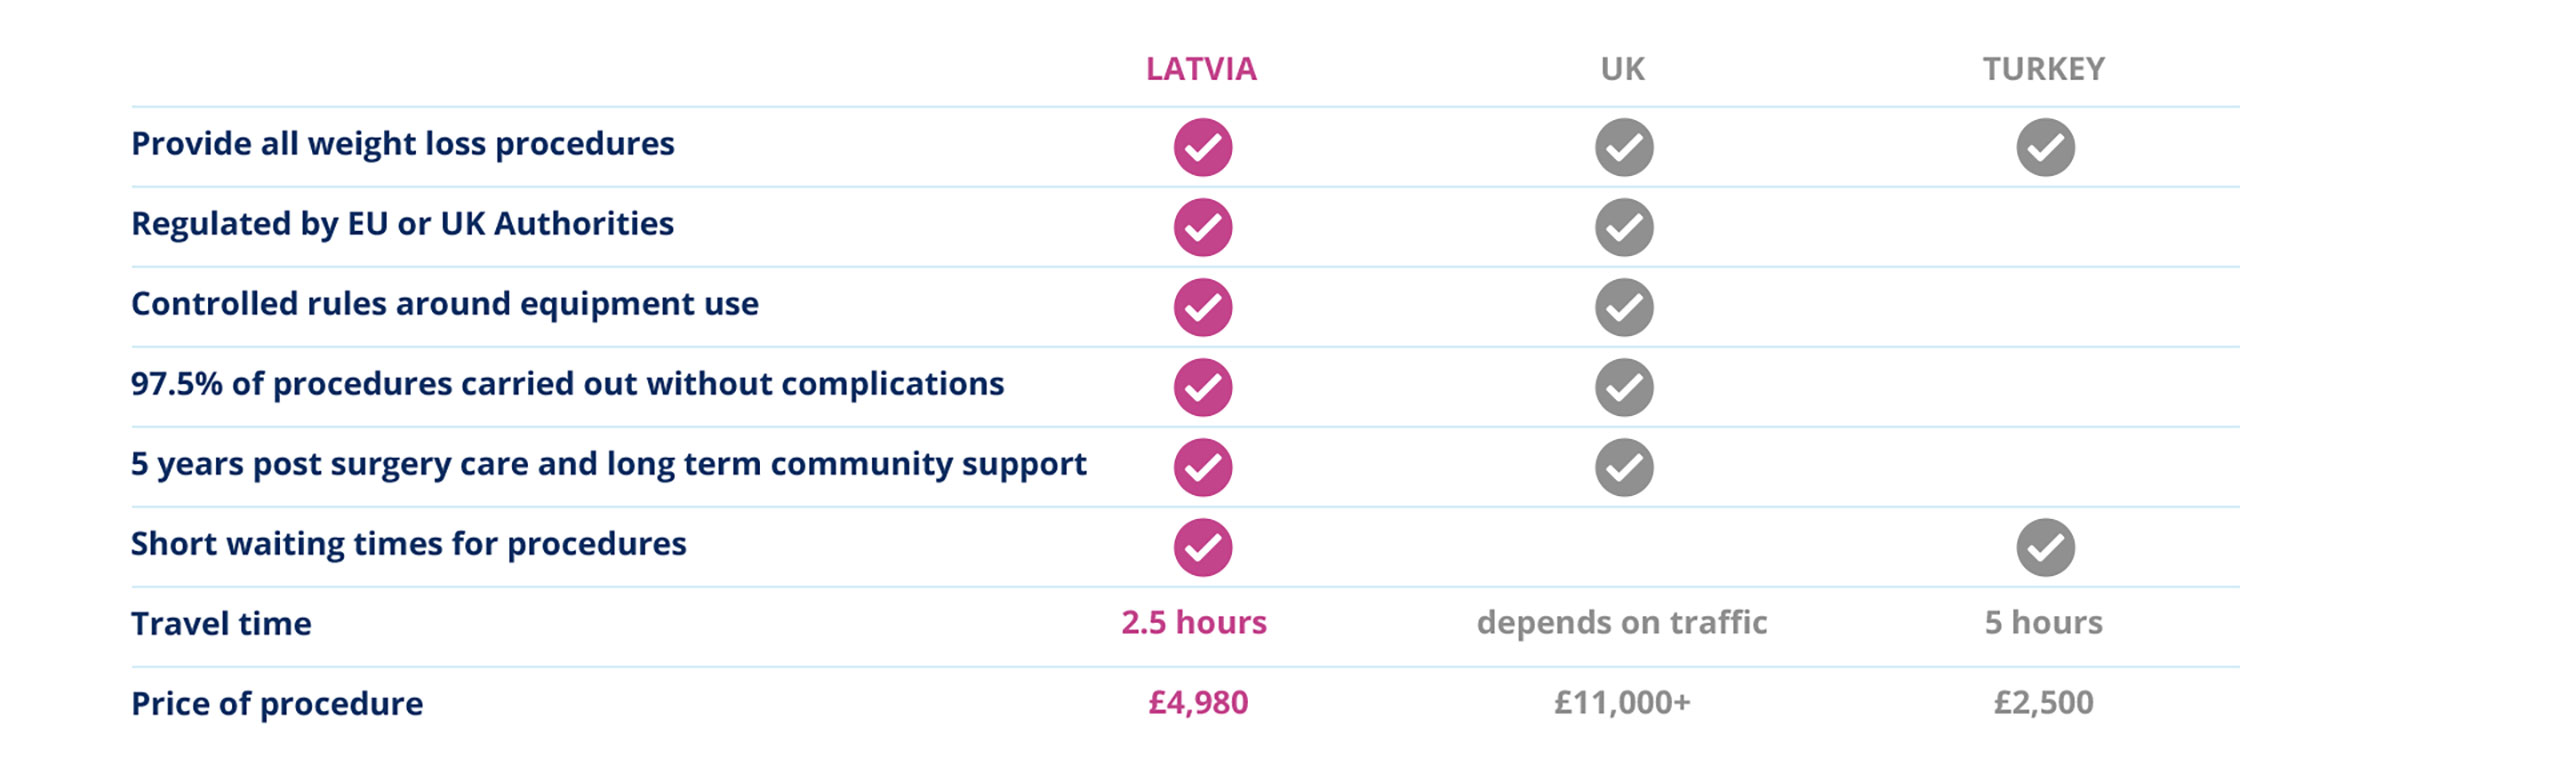The image size is (2560, 783).
Task: Click Latvia checkmark for EU/UK regulation
Action: click(x=1202, y=227)
